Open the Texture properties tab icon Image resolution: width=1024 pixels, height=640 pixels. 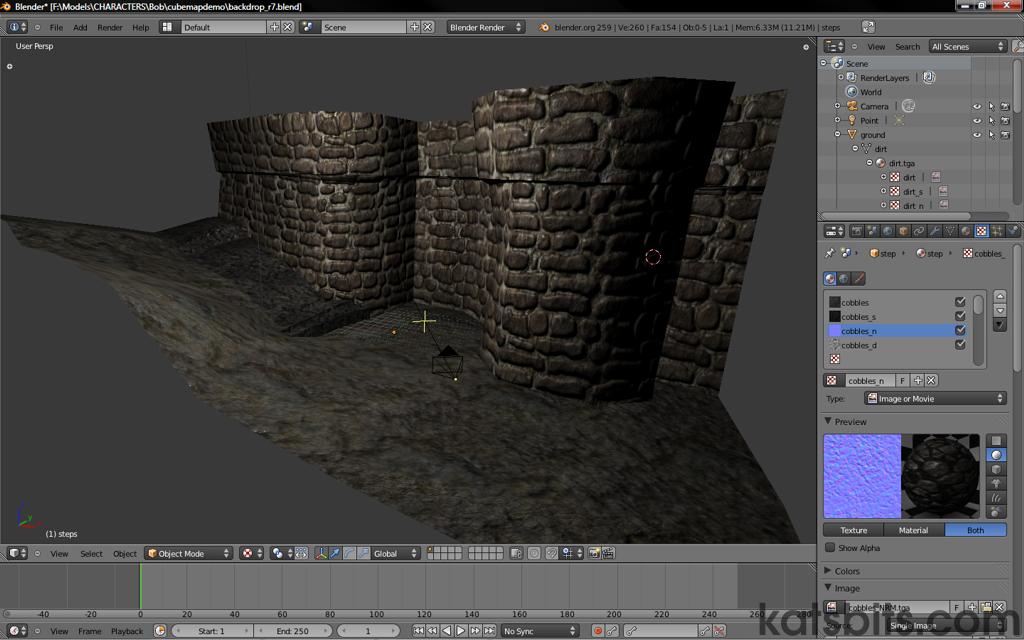tap(981, 231)
